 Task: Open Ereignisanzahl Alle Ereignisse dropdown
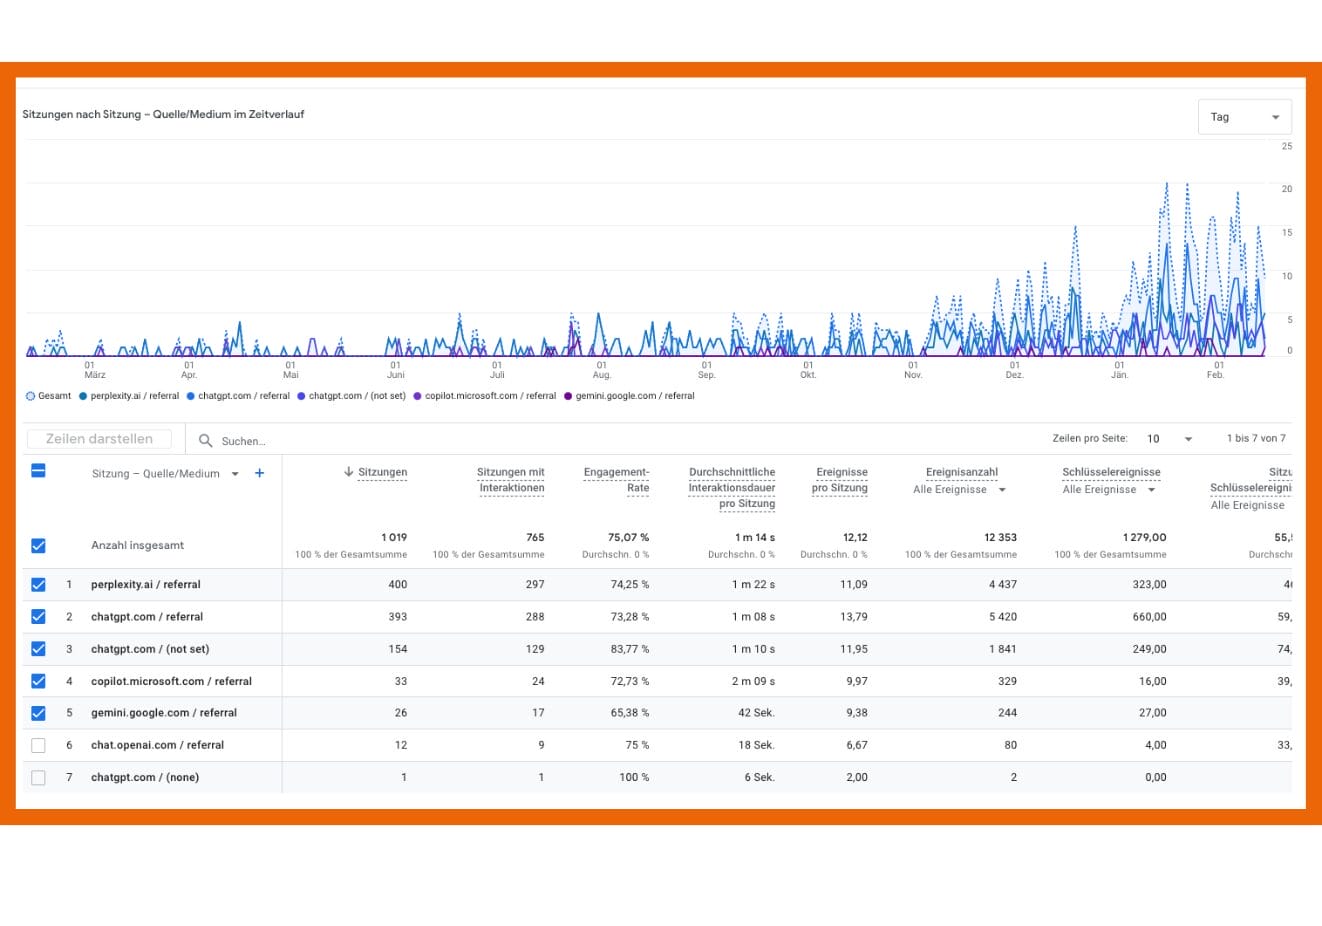click(x=1002, y=490)
